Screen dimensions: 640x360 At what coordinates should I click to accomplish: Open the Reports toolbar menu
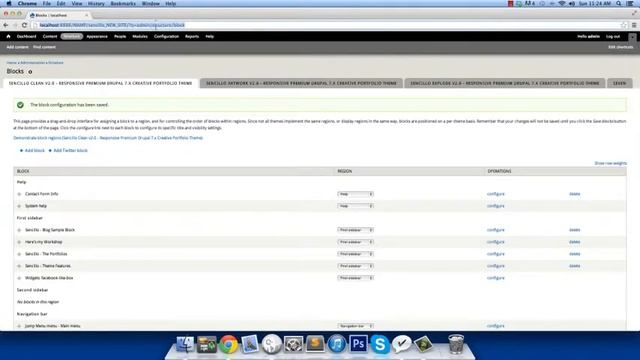coord(192,36)
